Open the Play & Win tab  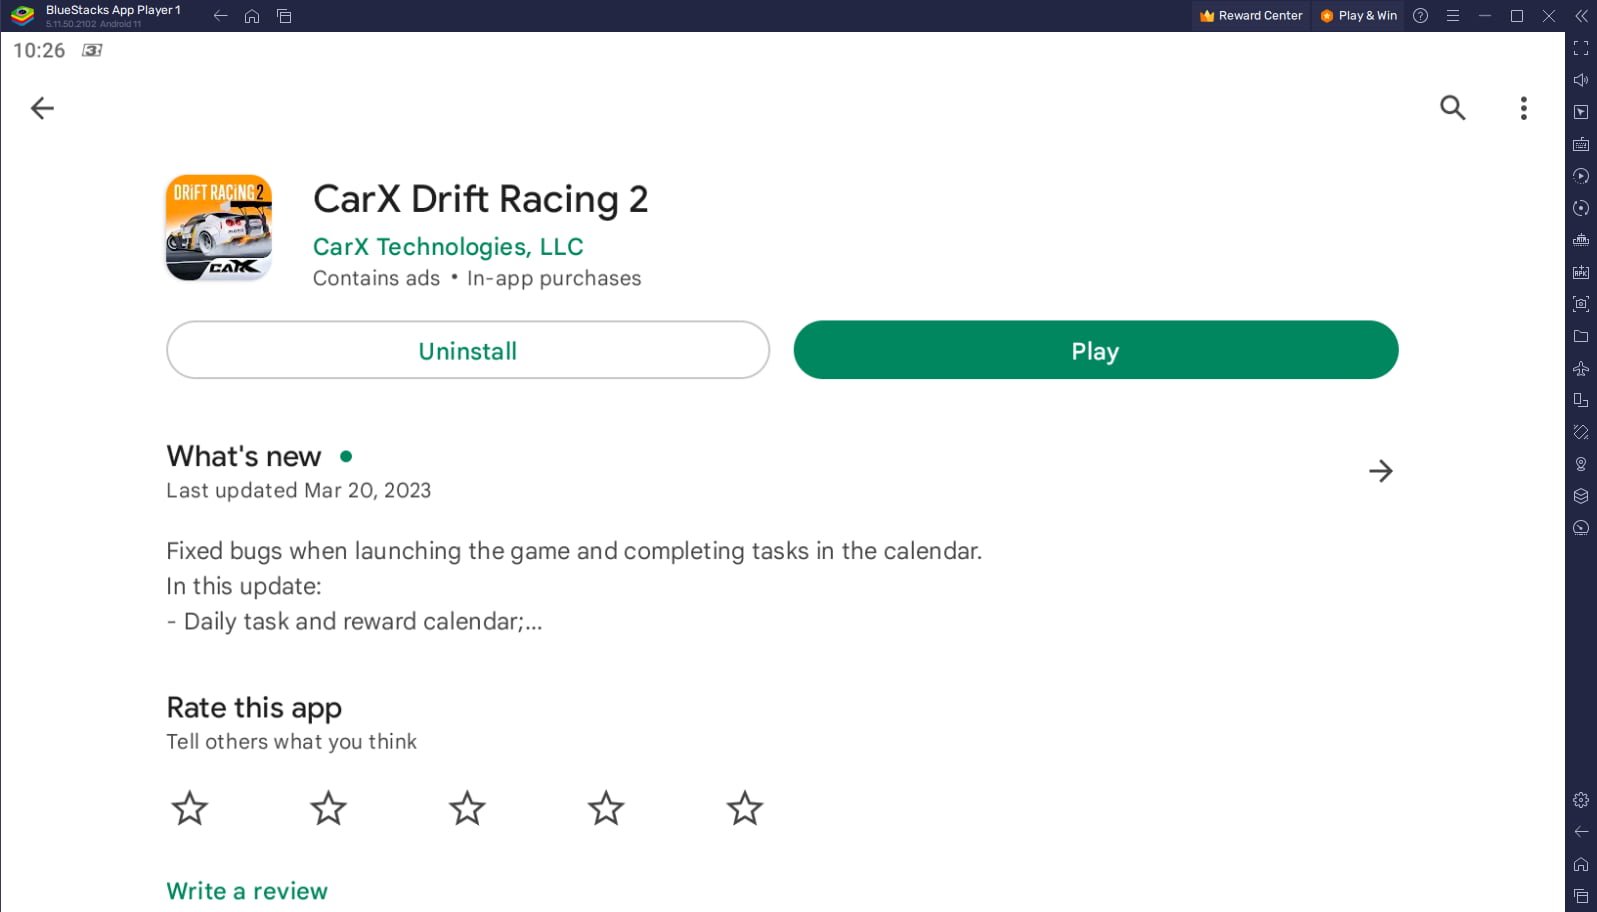(x=1359, y=16)
